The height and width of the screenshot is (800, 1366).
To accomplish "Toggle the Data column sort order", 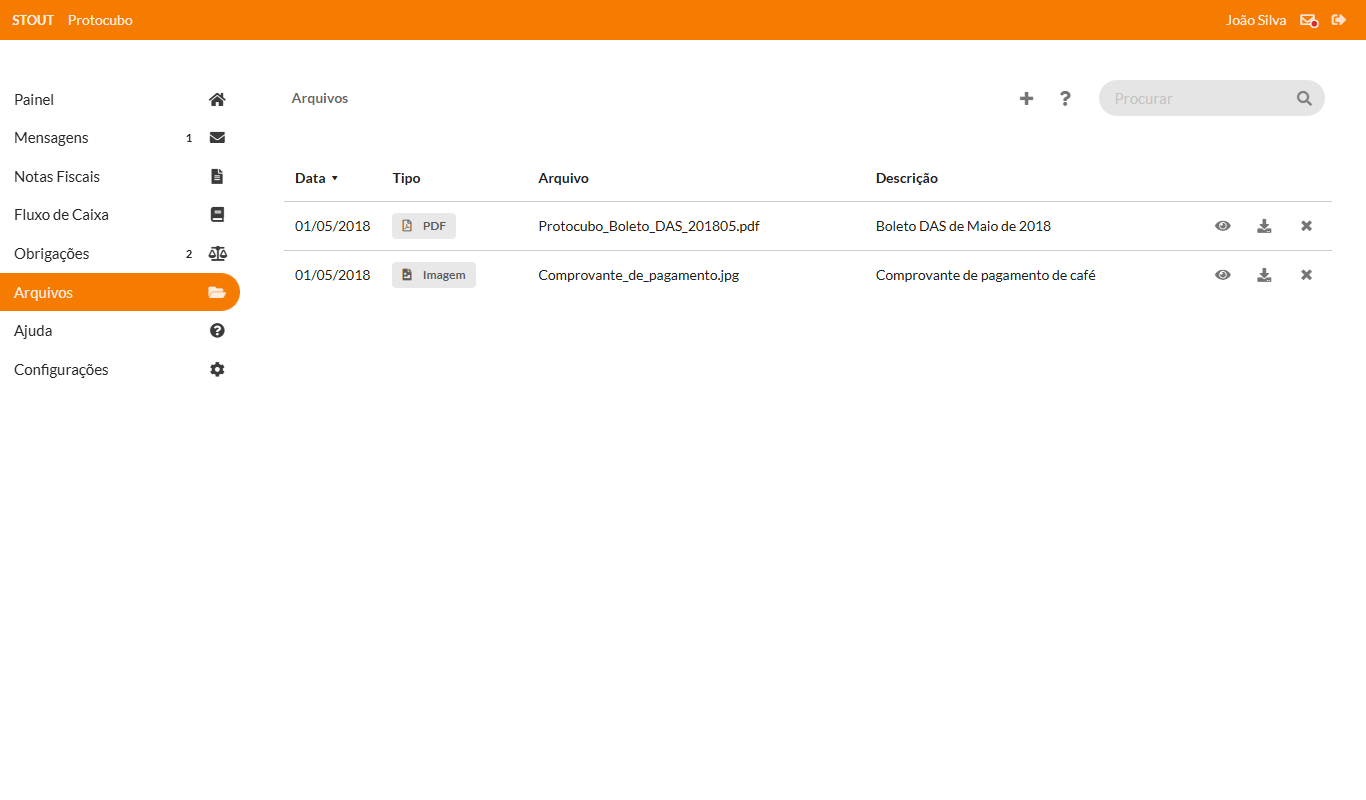I will pos(316,178).
